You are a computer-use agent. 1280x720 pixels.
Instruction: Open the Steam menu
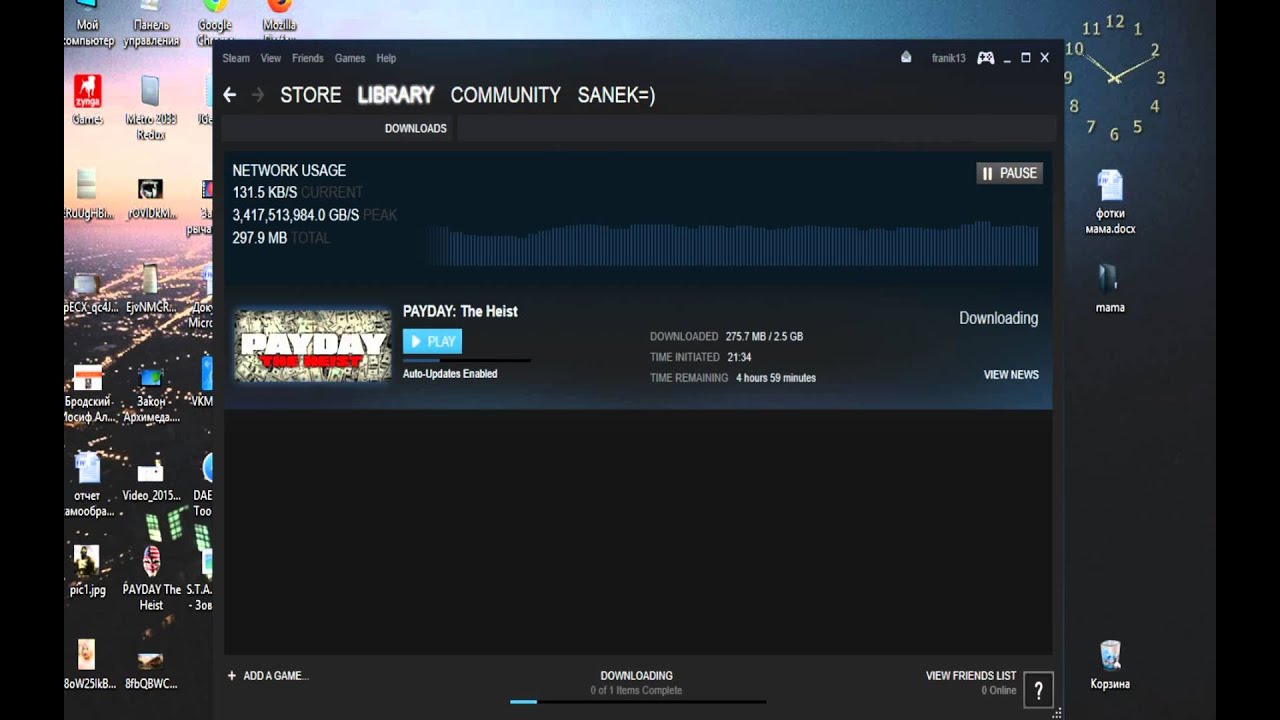236,58
